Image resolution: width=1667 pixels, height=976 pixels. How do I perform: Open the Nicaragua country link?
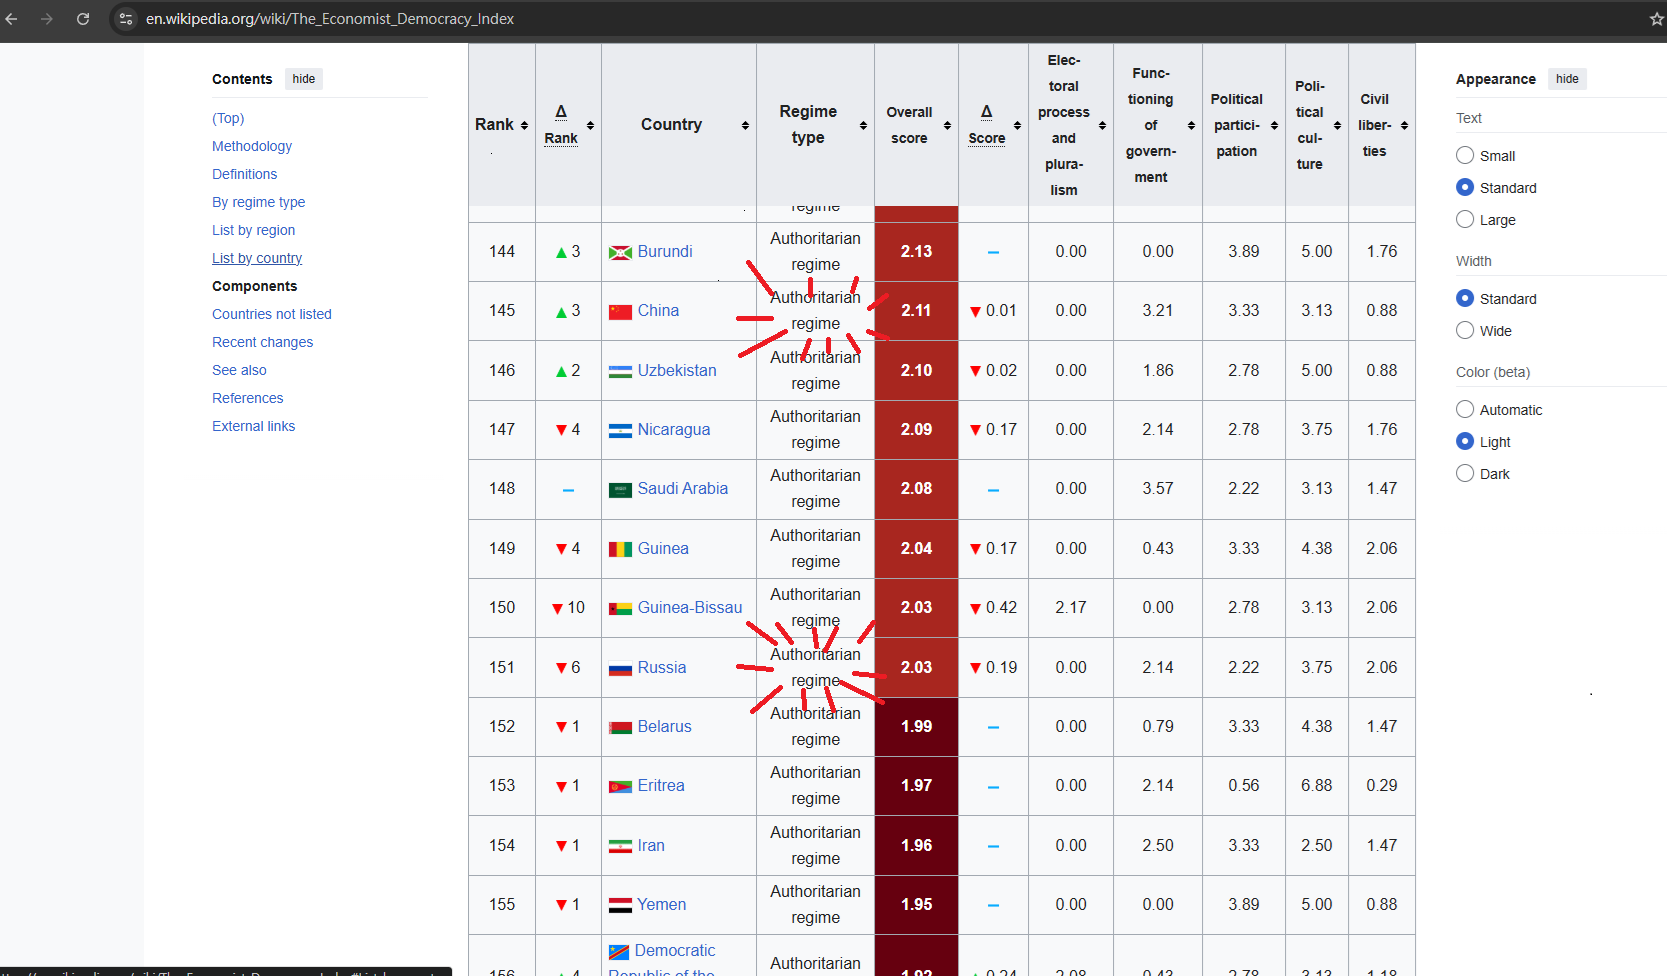[x=673, y=430]
